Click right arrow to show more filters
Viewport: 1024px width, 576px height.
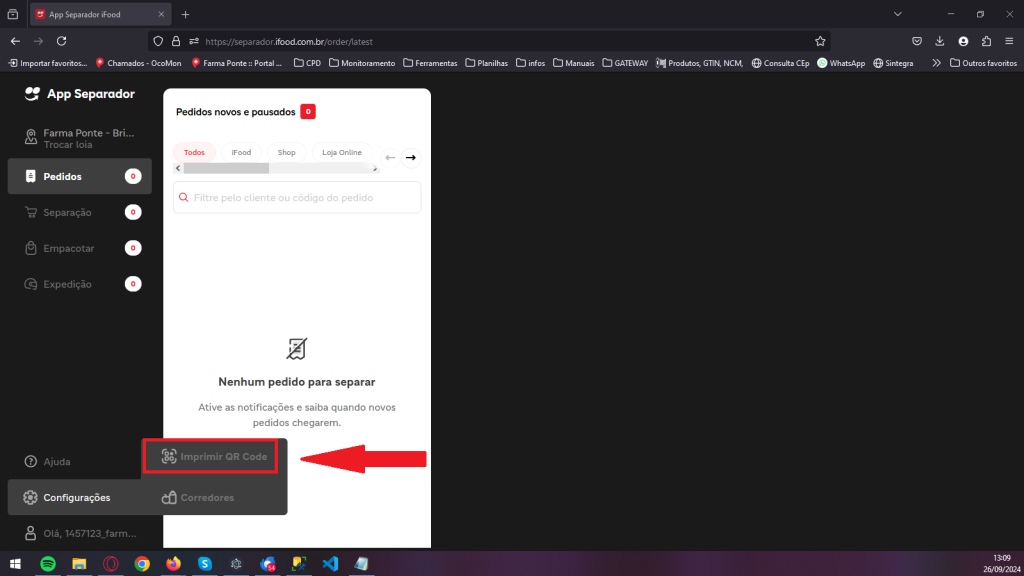(x=411, y=157)
